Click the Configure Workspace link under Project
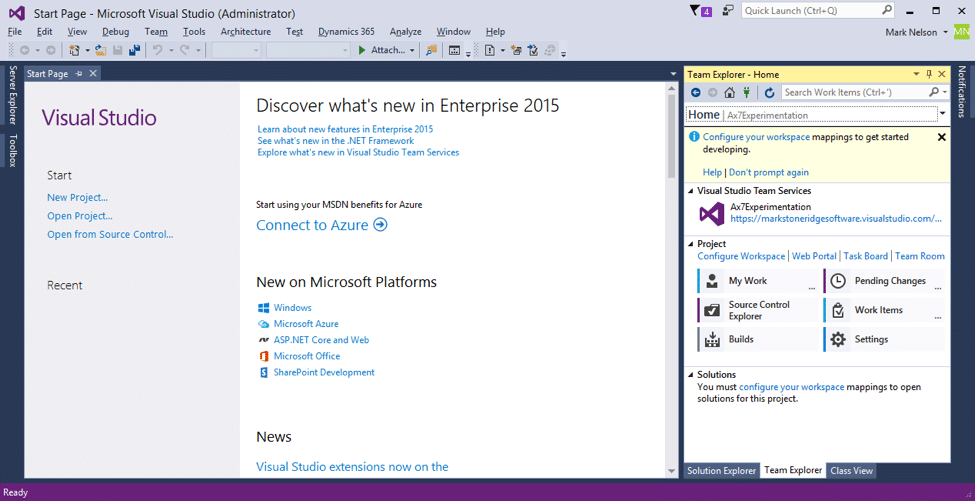Viewport: 975px width, 501px height. point(741,256)
